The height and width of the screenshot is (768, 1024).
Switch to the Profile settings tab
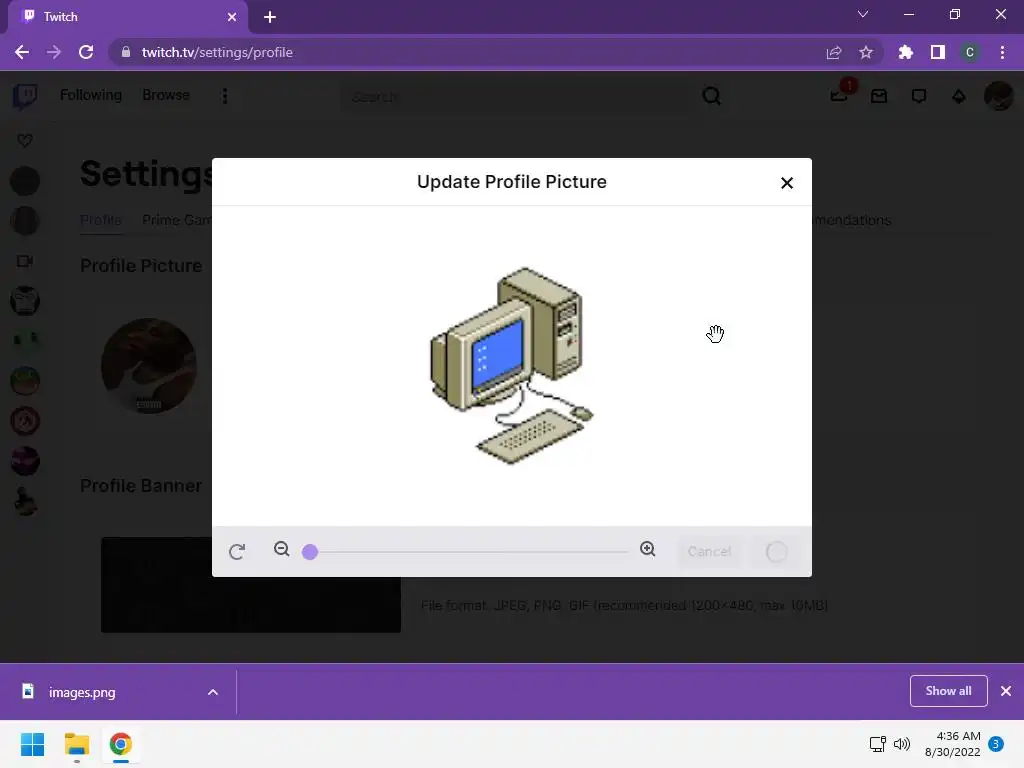(101, 220)
